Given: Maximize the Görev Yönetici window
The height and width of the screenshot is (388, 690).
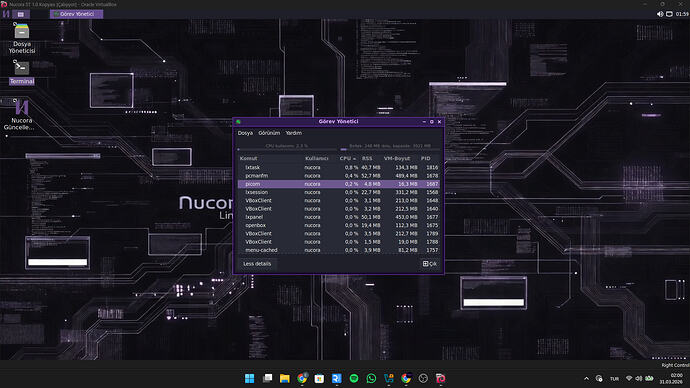Looking at the screenshot, I should click(x=432, y=122).
